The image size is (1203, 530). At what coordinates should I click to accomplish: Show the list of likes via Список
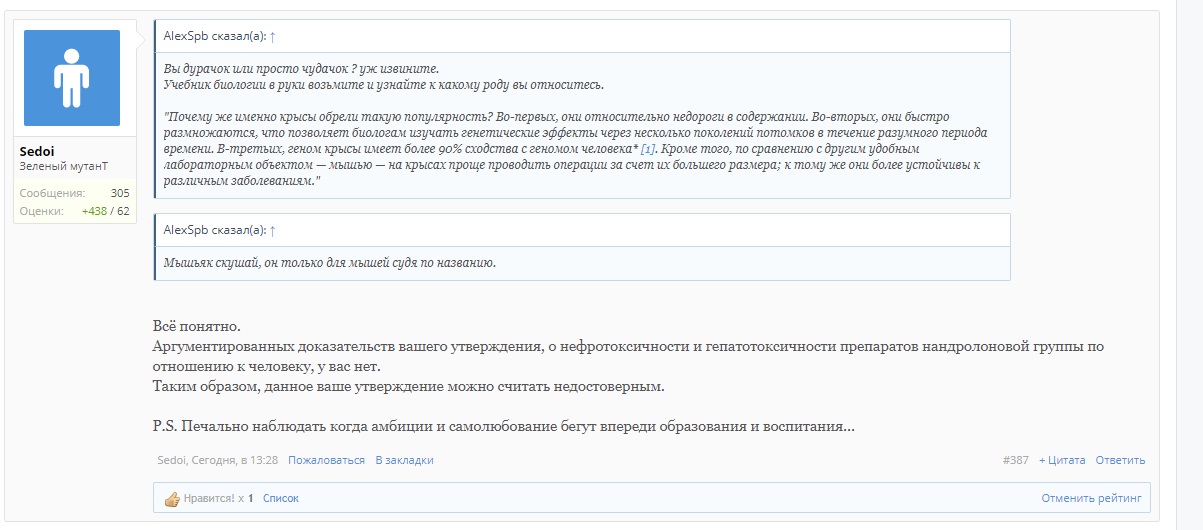point(280,498)
